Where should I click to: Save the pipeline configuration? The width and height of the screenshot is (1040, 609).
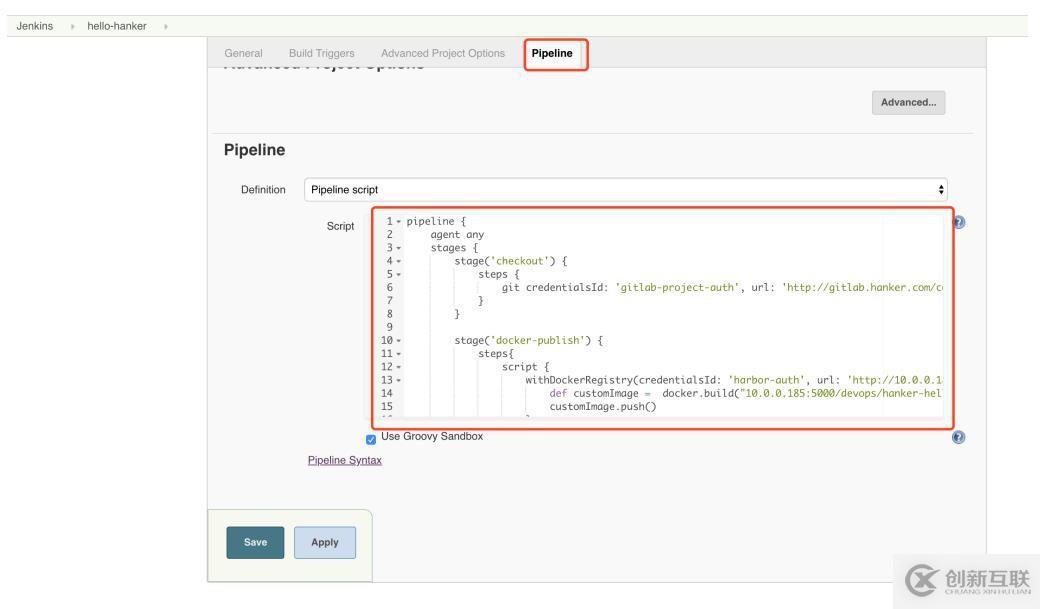(255, 542)
